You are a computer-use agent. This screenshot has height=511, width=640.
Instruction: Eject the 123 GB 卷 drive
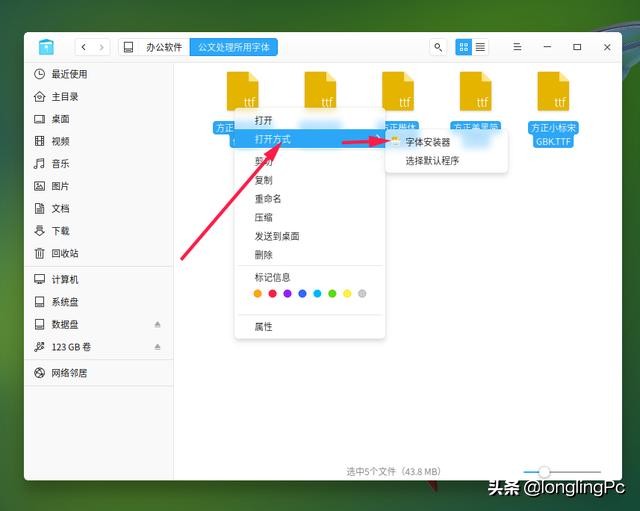click(158, 347)
